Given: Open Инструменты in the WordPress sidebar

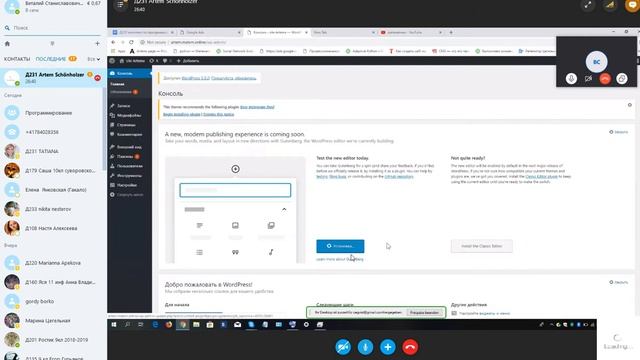Looking at the screenshot, I should pyautogui.click(x=130, y=175).
